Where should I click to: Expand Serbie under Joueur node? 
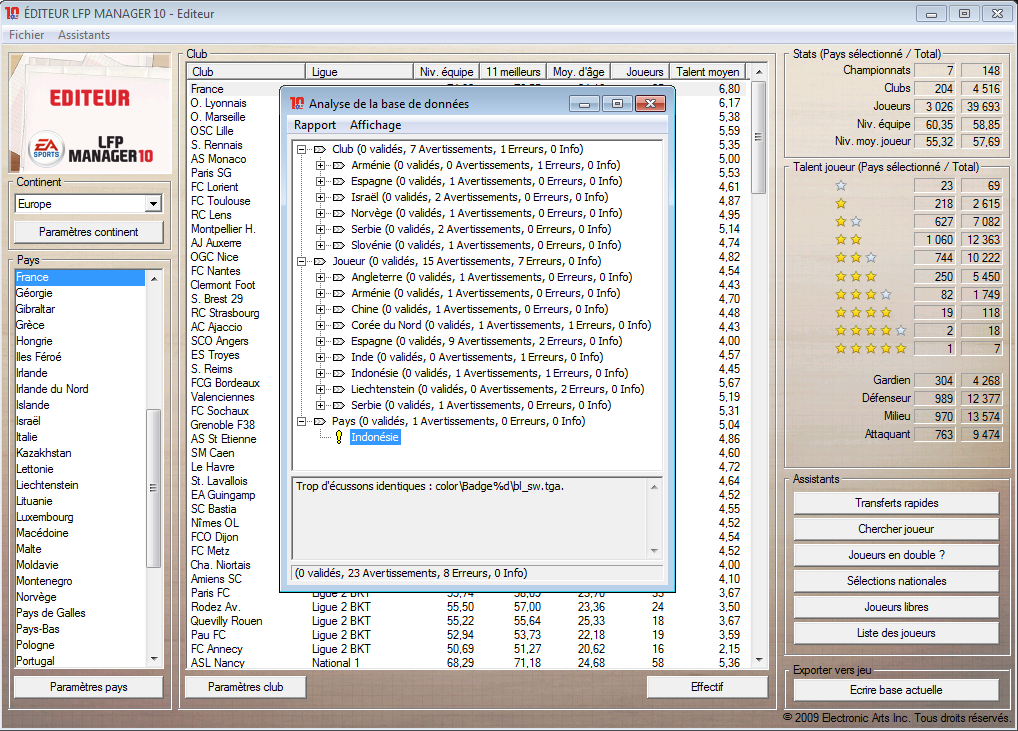point(320,405)
